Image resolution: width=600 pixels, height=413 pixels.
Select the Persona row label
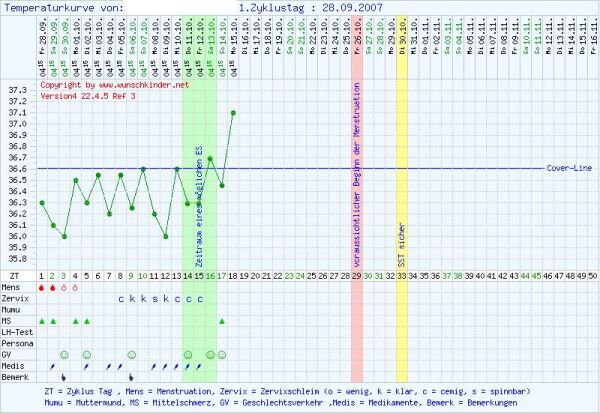click(x=18, y=343)
